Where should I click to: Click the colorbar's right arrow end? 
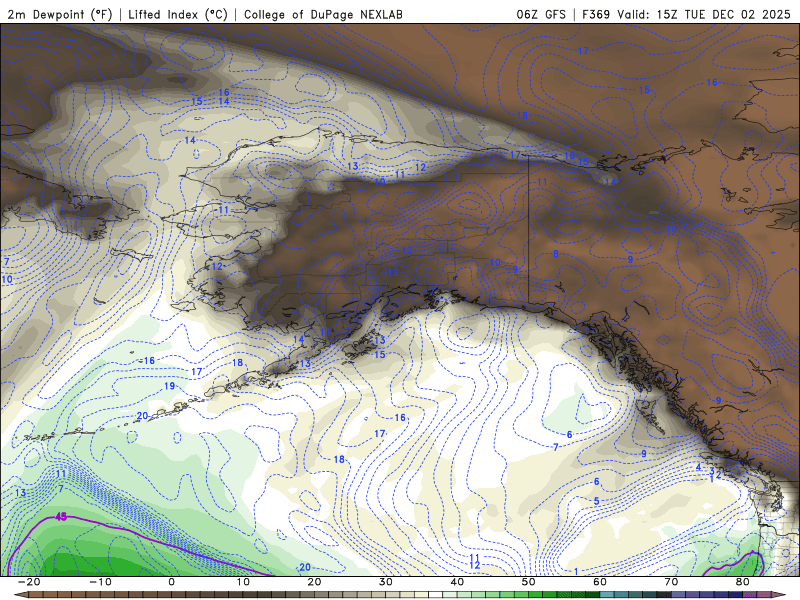click(780, 595)
